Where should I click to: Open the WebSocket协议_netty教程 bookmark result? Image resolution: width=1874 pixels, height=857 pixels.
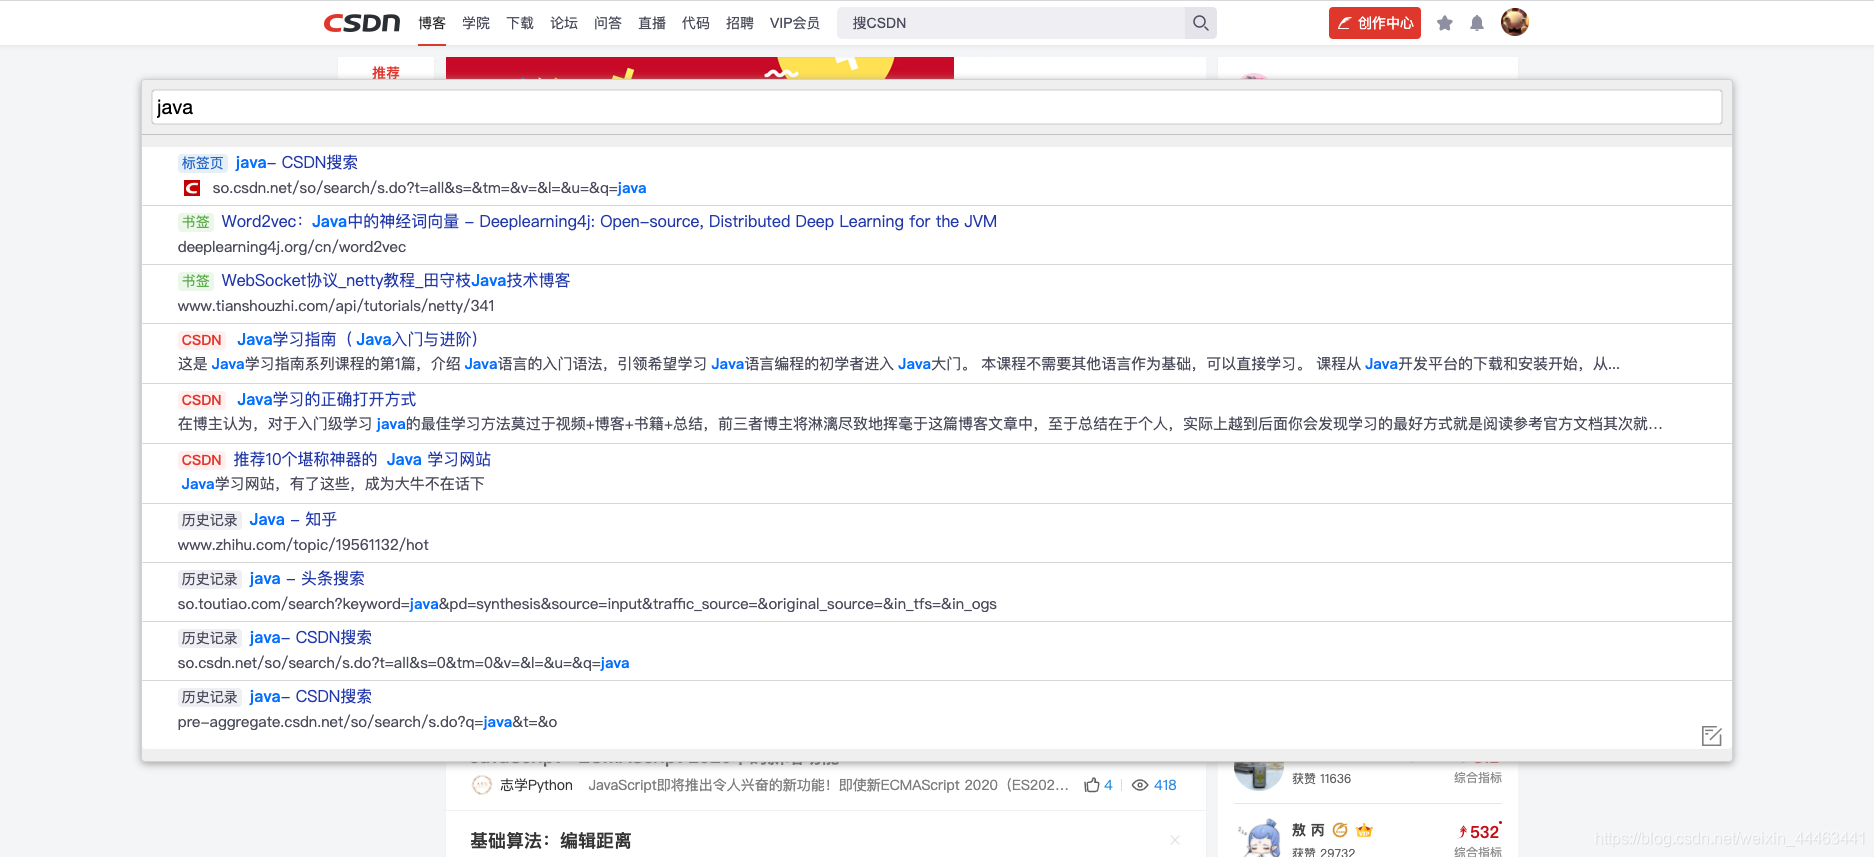[937, 294]
